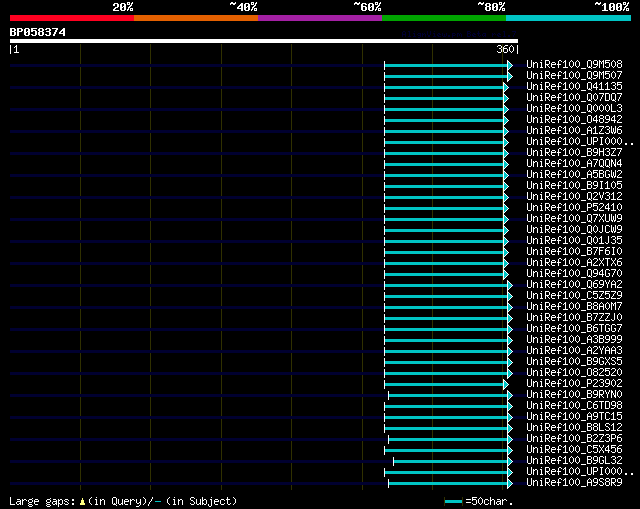Select the UniRef100_A9S8R9 label
Image resolution: width=640 pixels, height=509 pixels.
(574, 483)
